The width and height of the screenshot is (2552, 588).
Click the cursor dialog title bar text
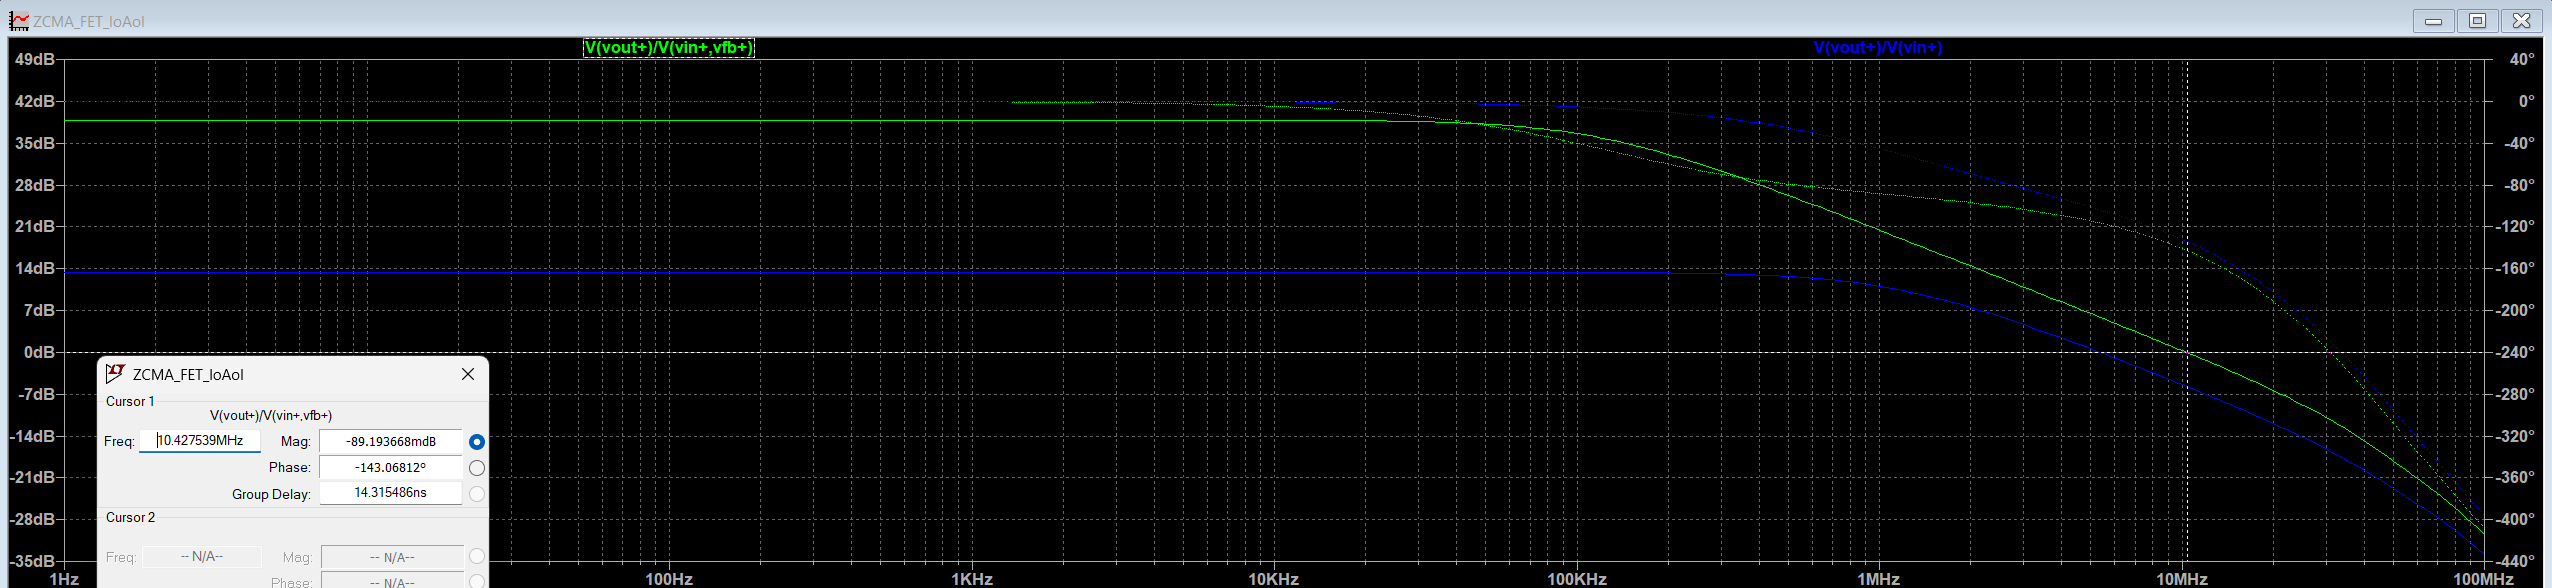point(188,375)
